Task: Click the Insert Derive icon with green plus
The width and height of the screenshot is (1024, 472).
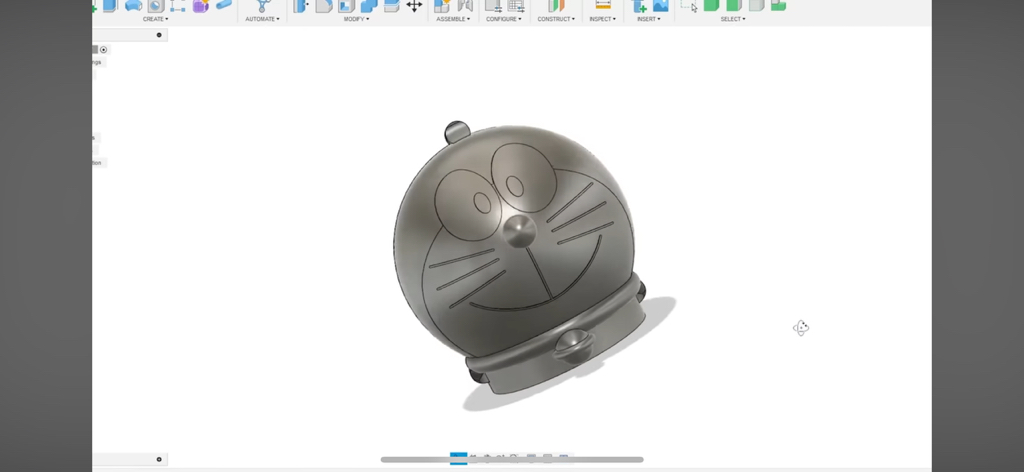Action: (639, 6)
